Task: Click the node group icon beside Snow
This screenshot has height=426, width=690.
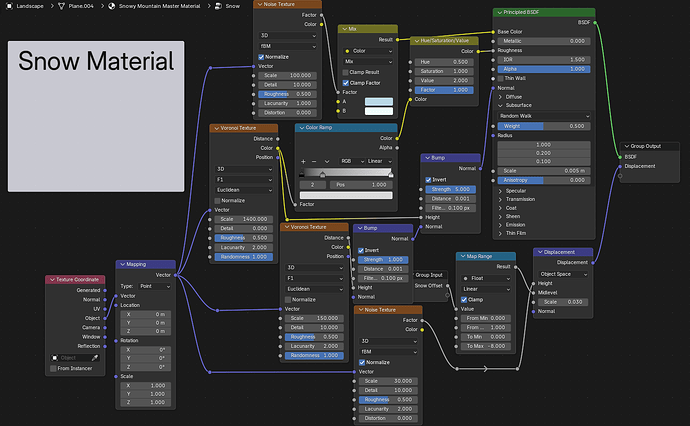Action: 218,6
